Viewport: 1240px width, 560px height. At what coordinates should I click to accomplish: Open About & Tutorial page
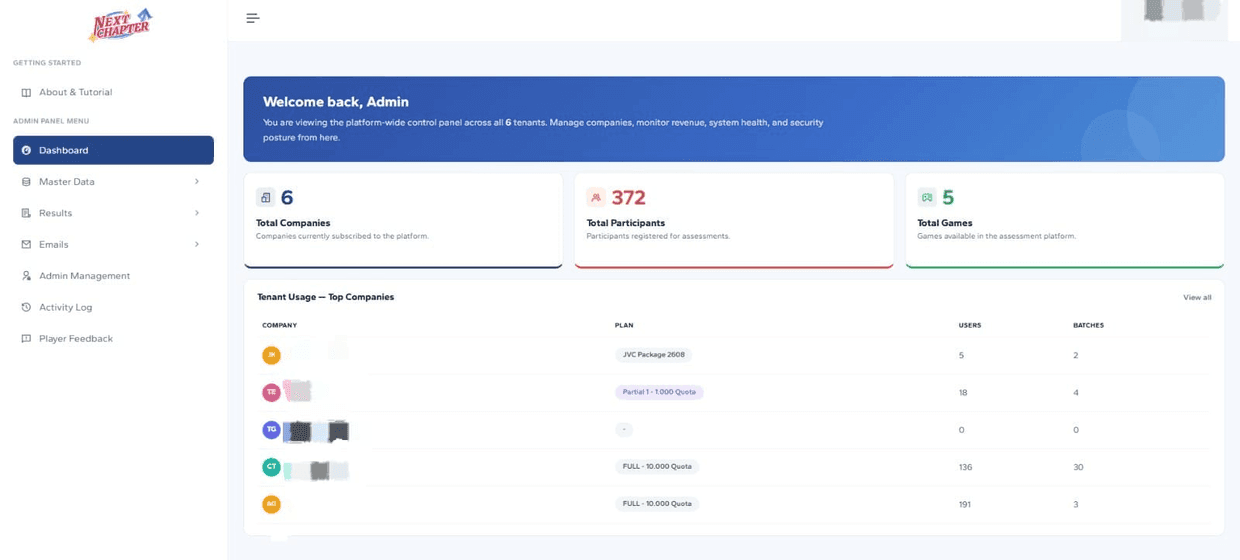[113, 92]
